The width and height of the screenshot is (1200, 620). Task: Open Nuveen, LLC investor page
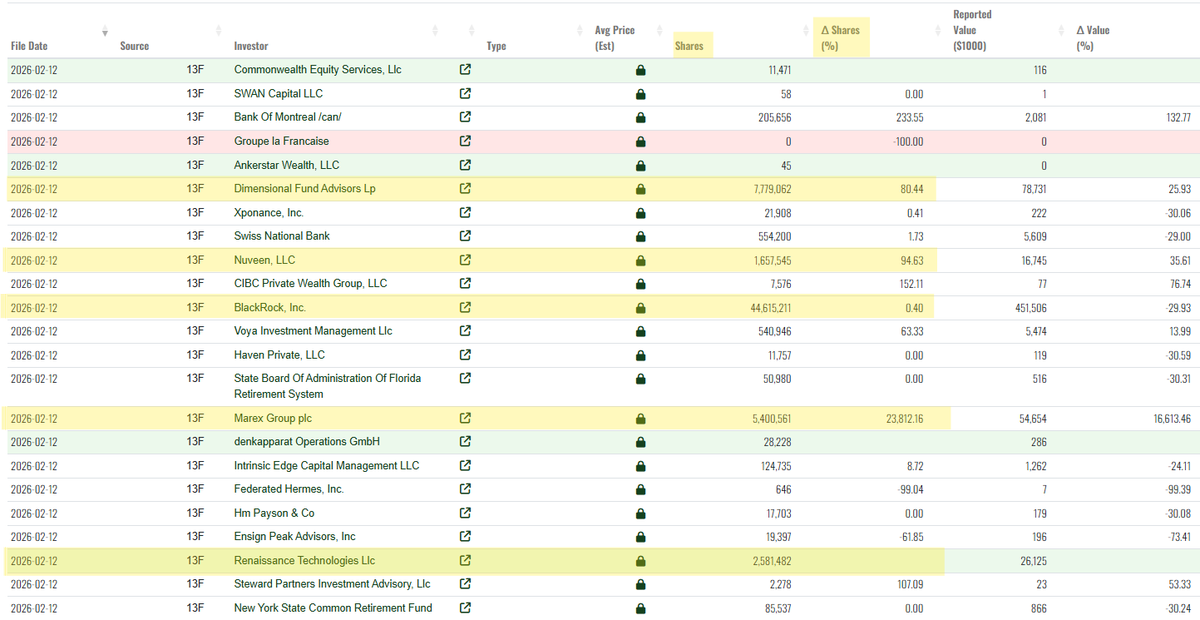[266, 260]
